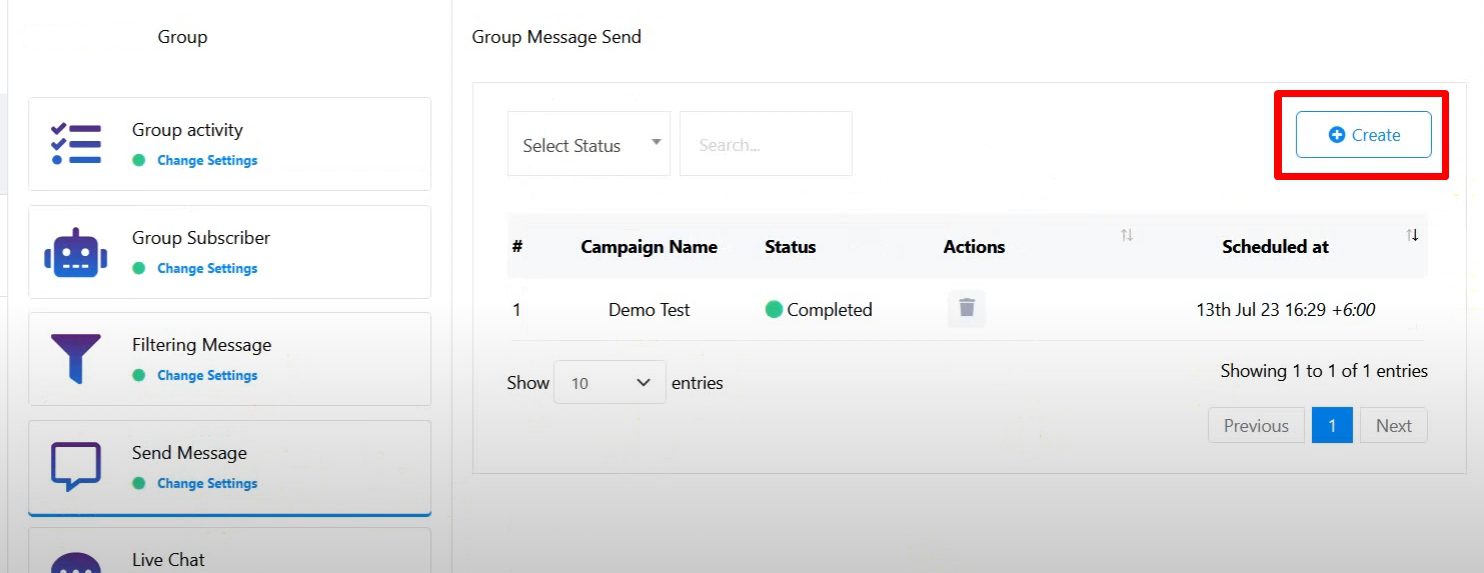
Task: Sort using the Actions column arrows
Action: 1126,236
